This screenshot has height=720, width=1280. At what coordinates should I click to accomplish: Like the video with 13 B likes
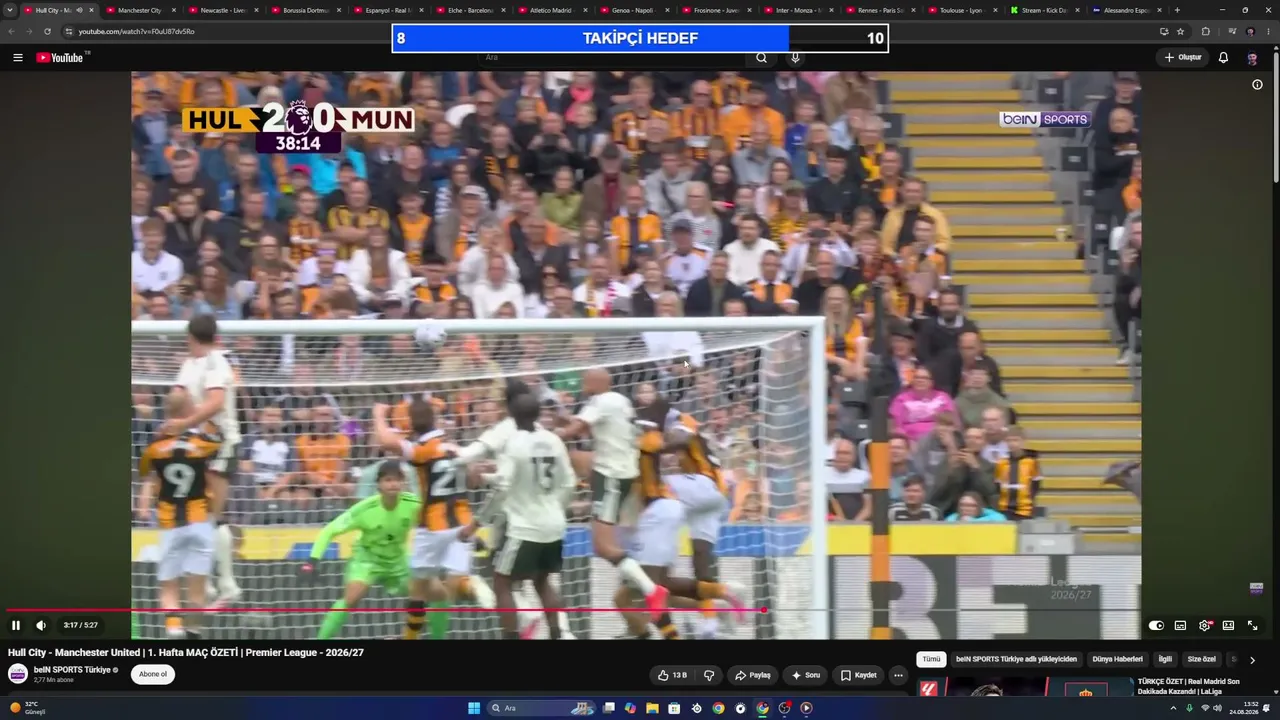(x=672, y=675)
